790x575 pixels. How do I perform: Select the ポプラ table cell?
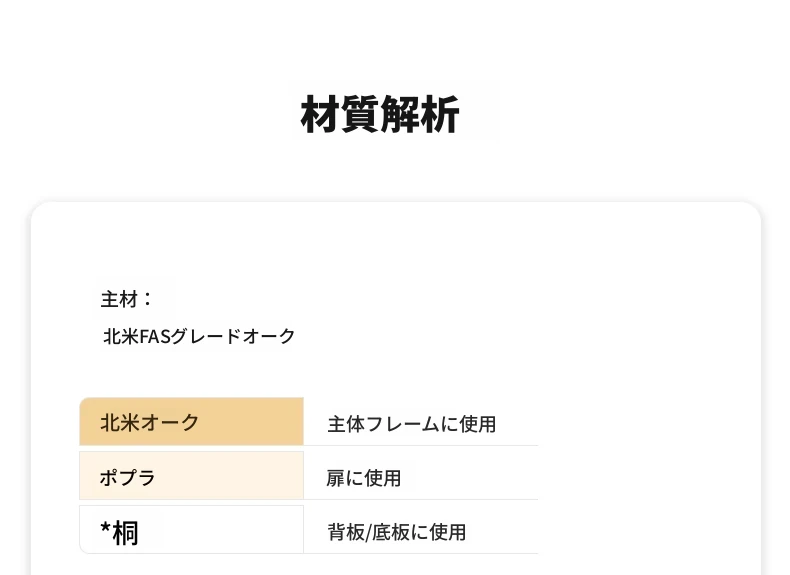click(191, 476)
